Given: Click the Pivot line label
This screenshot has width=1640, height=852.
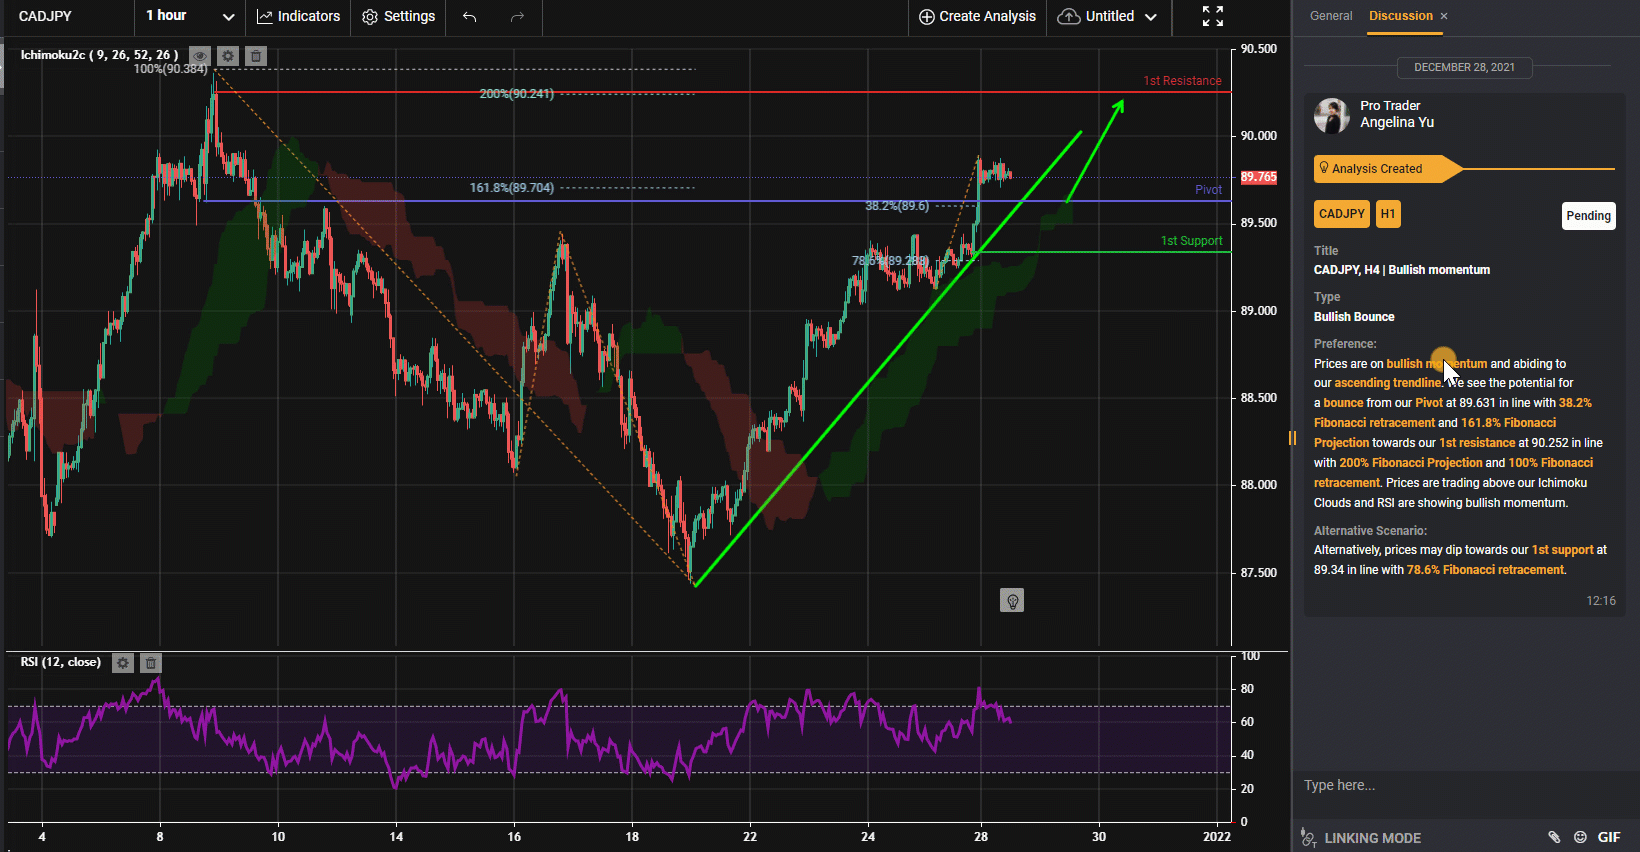Looking at the screenshot, I should [1208, 190].
